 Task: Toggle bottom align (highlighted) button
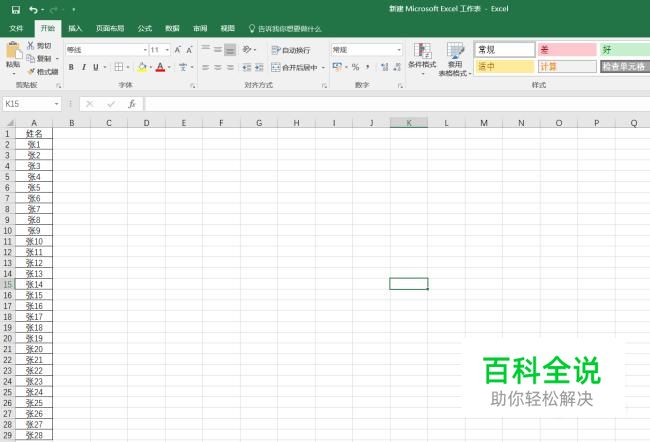(x=230, y=50)
